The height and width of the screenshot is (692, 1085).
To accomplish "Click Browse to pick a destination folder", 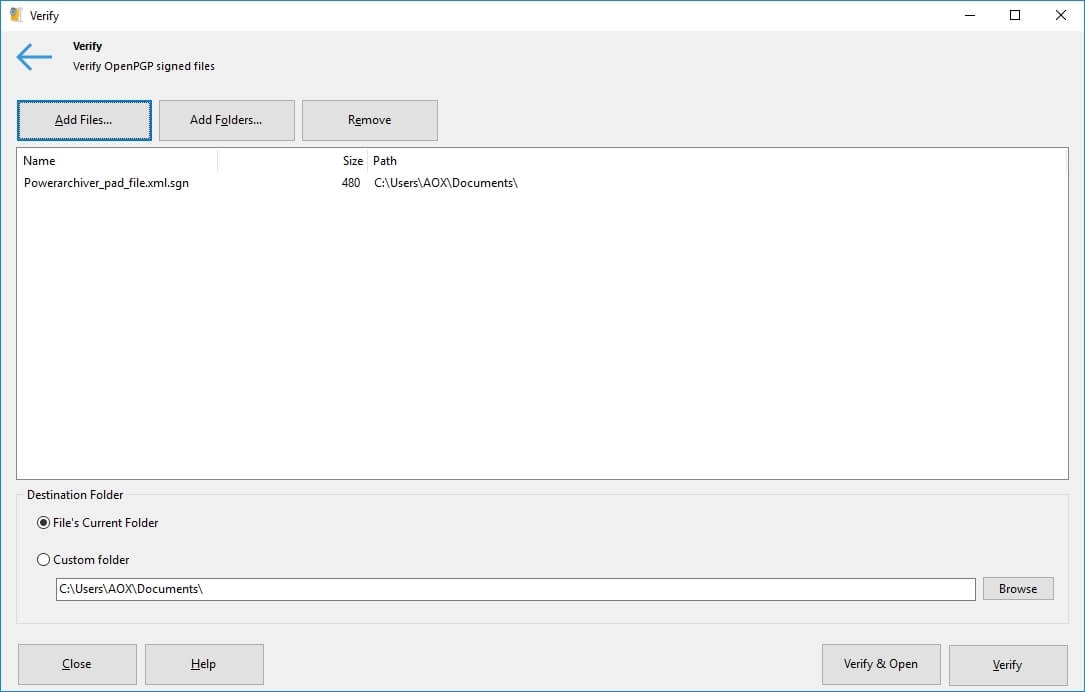I will pyautogui.click(x=1017, y=589).
